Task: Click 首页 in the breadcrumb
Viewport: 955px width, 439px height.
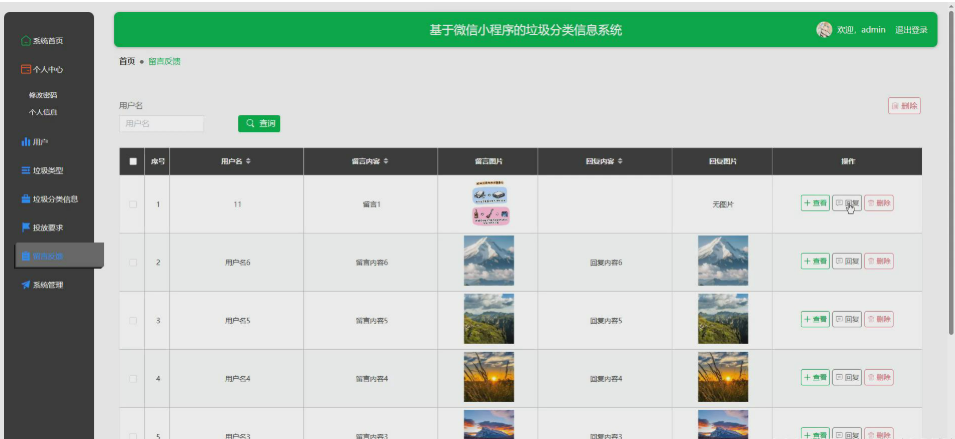Action: point(127,61)
